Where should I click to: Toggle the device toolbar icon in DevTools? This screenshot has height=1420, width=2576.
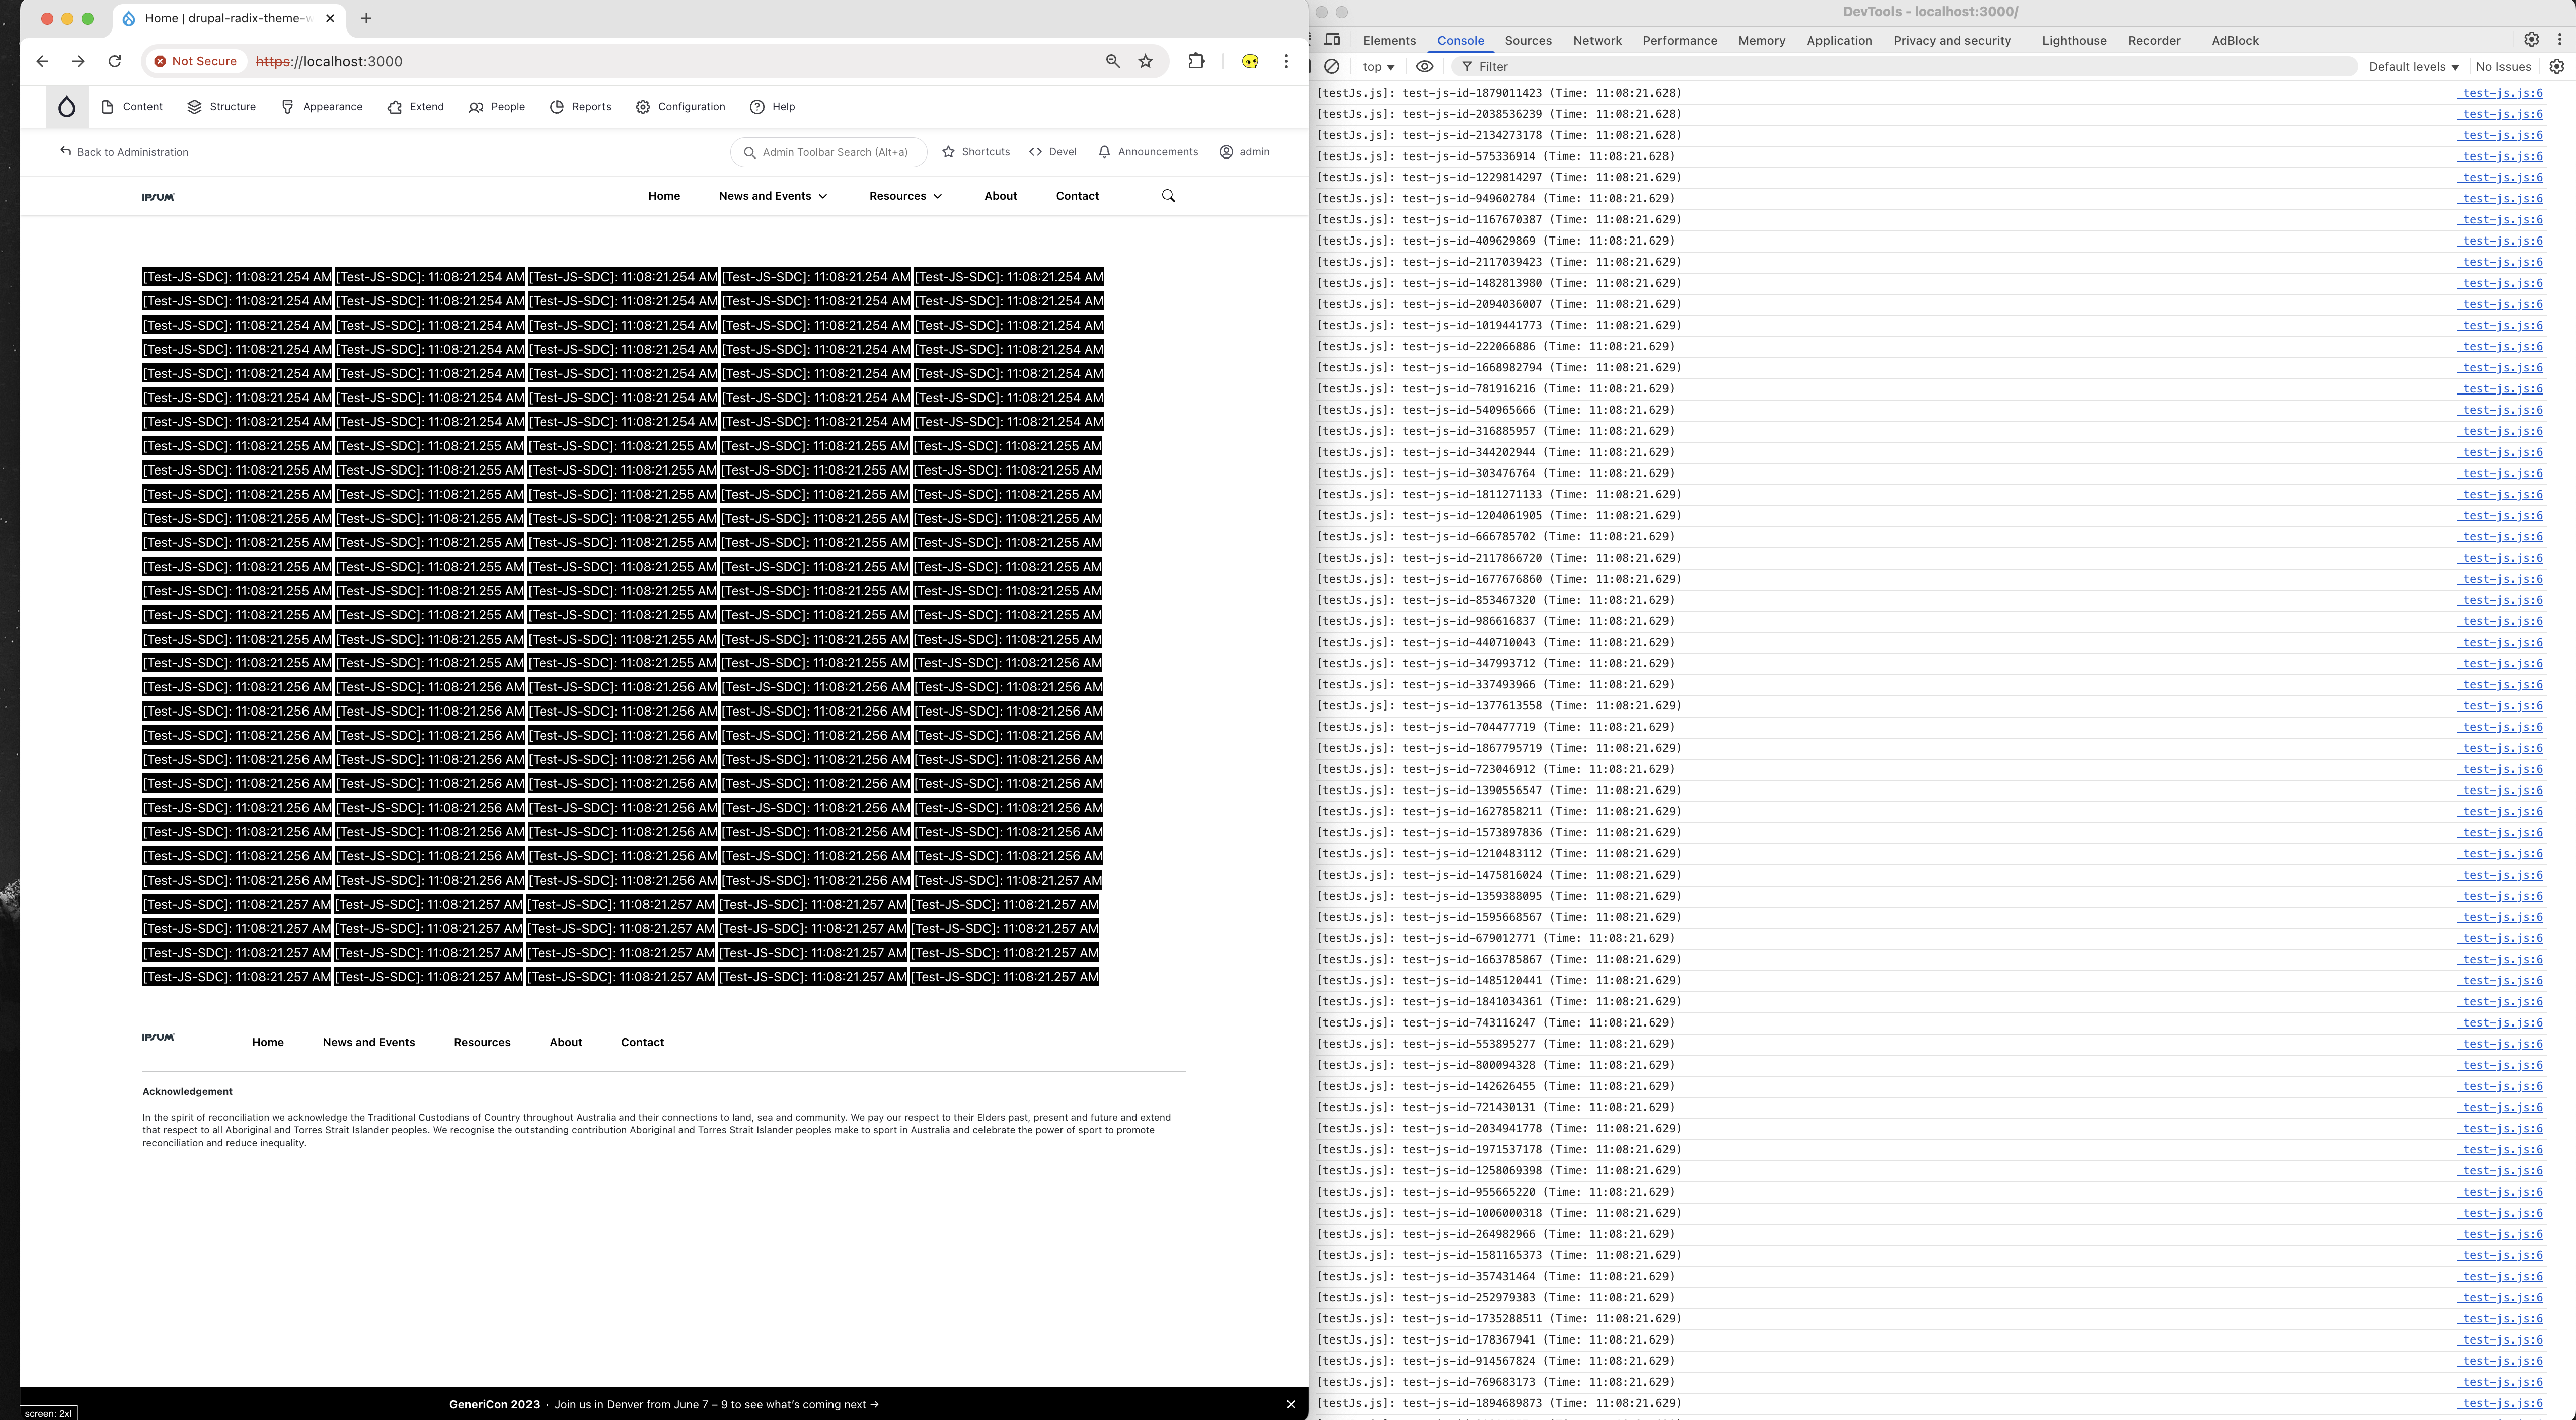[x=1332, y=40]
